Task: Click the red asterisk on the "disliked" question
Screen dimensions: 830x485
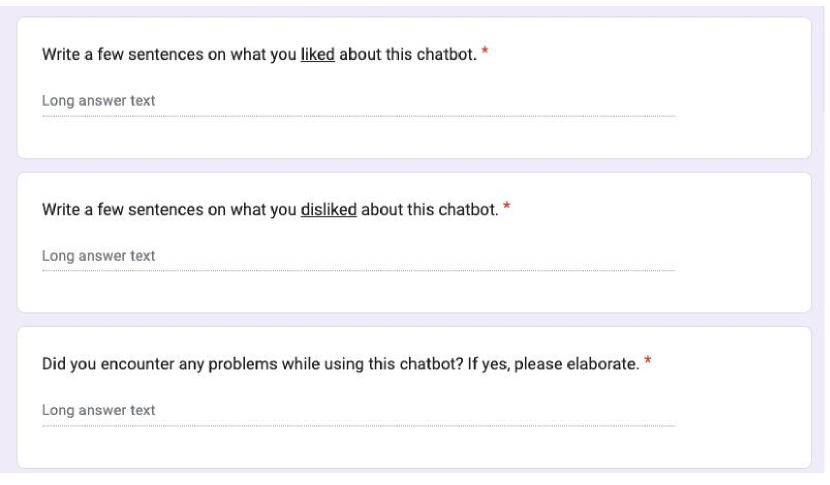Action: click(x=506, y=207)
